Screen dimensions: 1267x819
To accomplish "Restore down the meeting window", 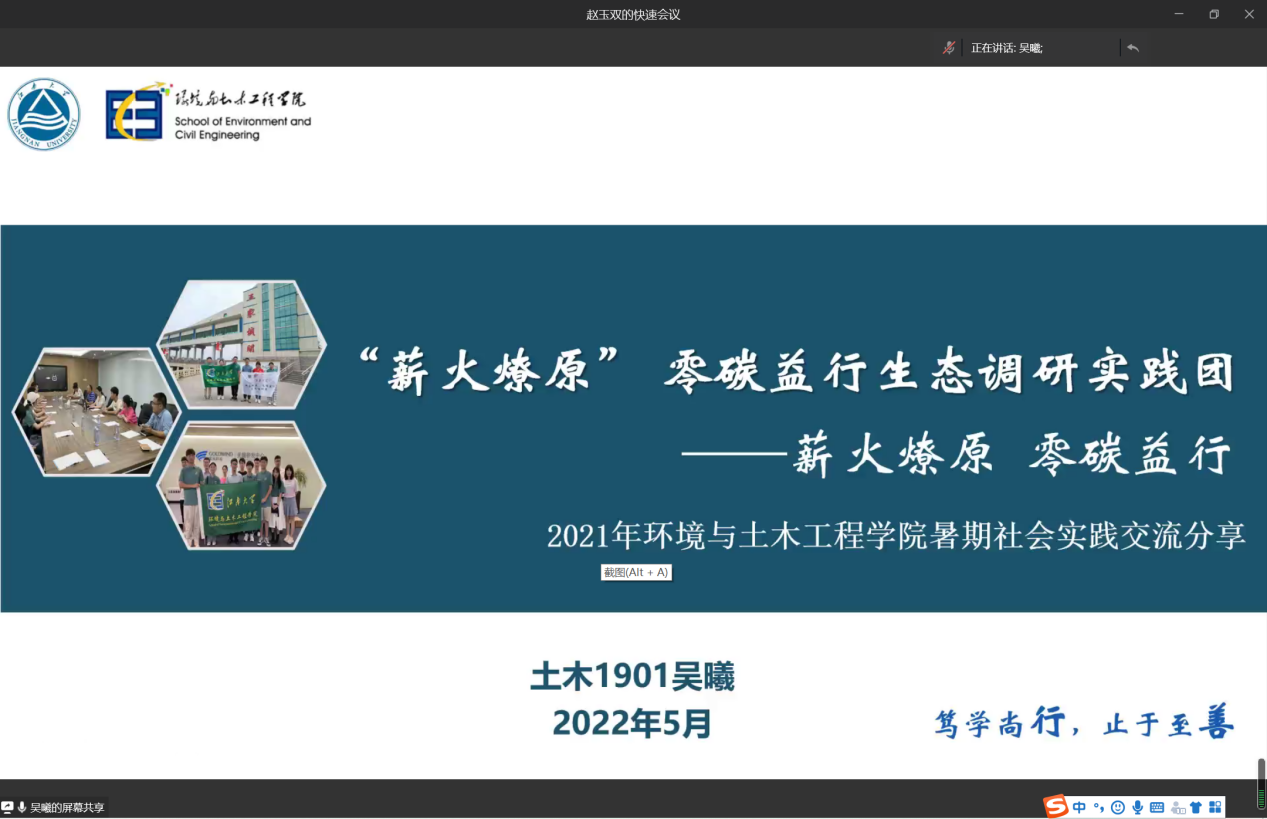I will coord(1213,14).
